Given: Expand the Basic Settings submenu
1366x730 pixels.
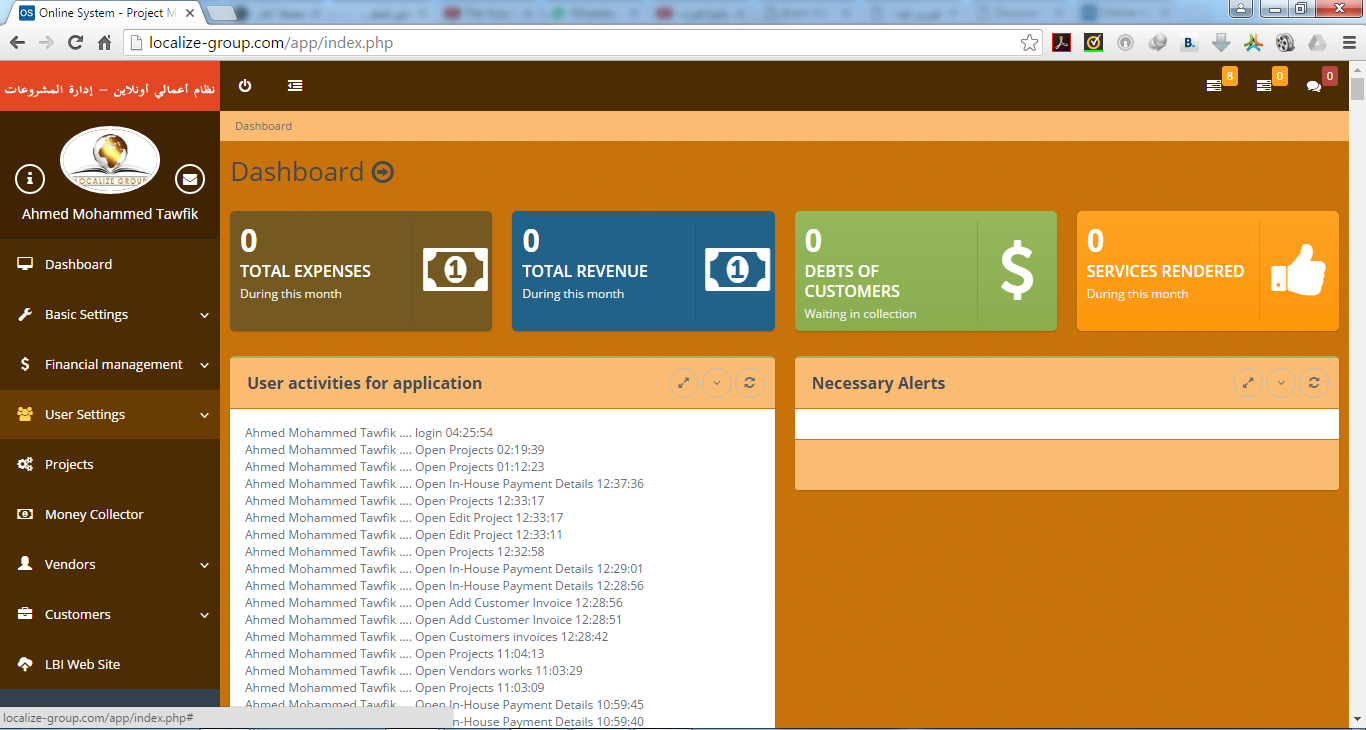Looking at the screenshot, I should pyautogui.click(x=110, y=315).
